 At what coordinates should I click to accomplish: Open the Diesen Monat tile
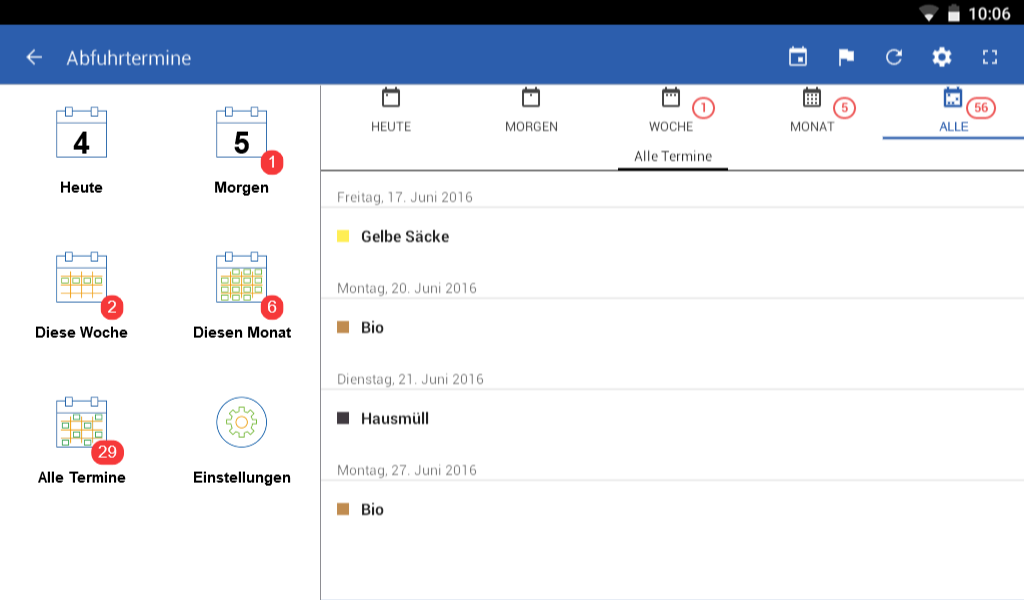click(242, 296)
